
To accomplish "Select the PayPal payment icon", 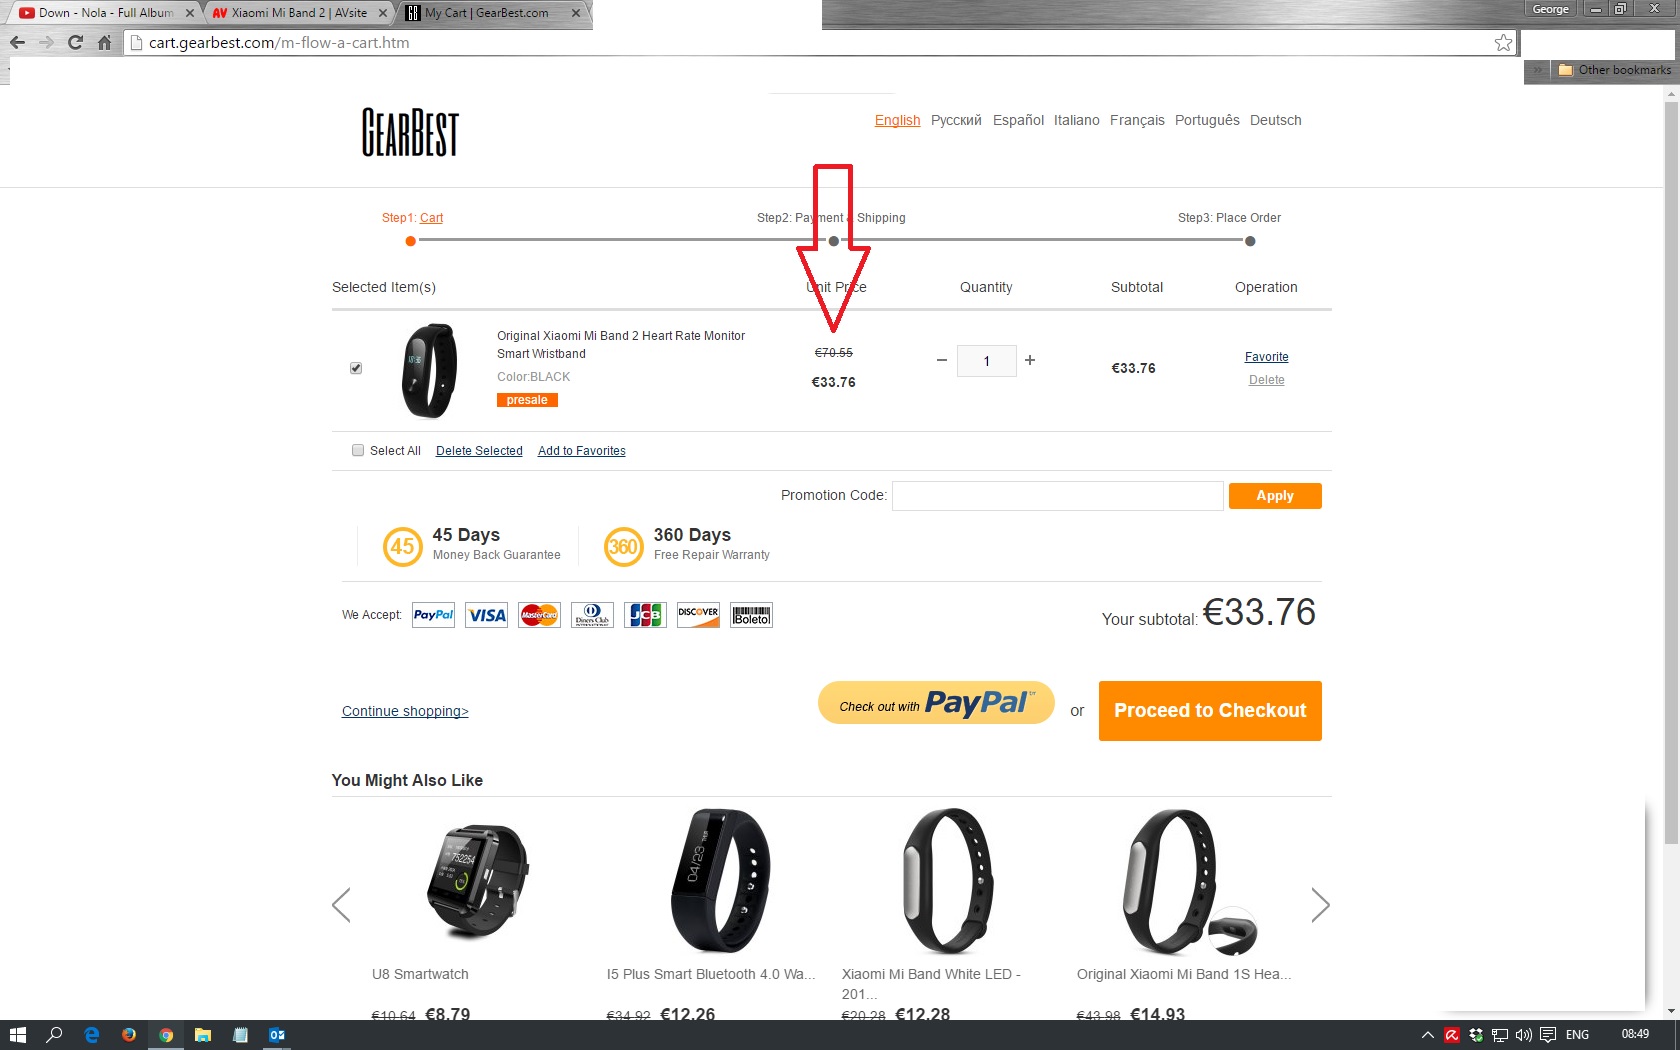I will point(433,615).
